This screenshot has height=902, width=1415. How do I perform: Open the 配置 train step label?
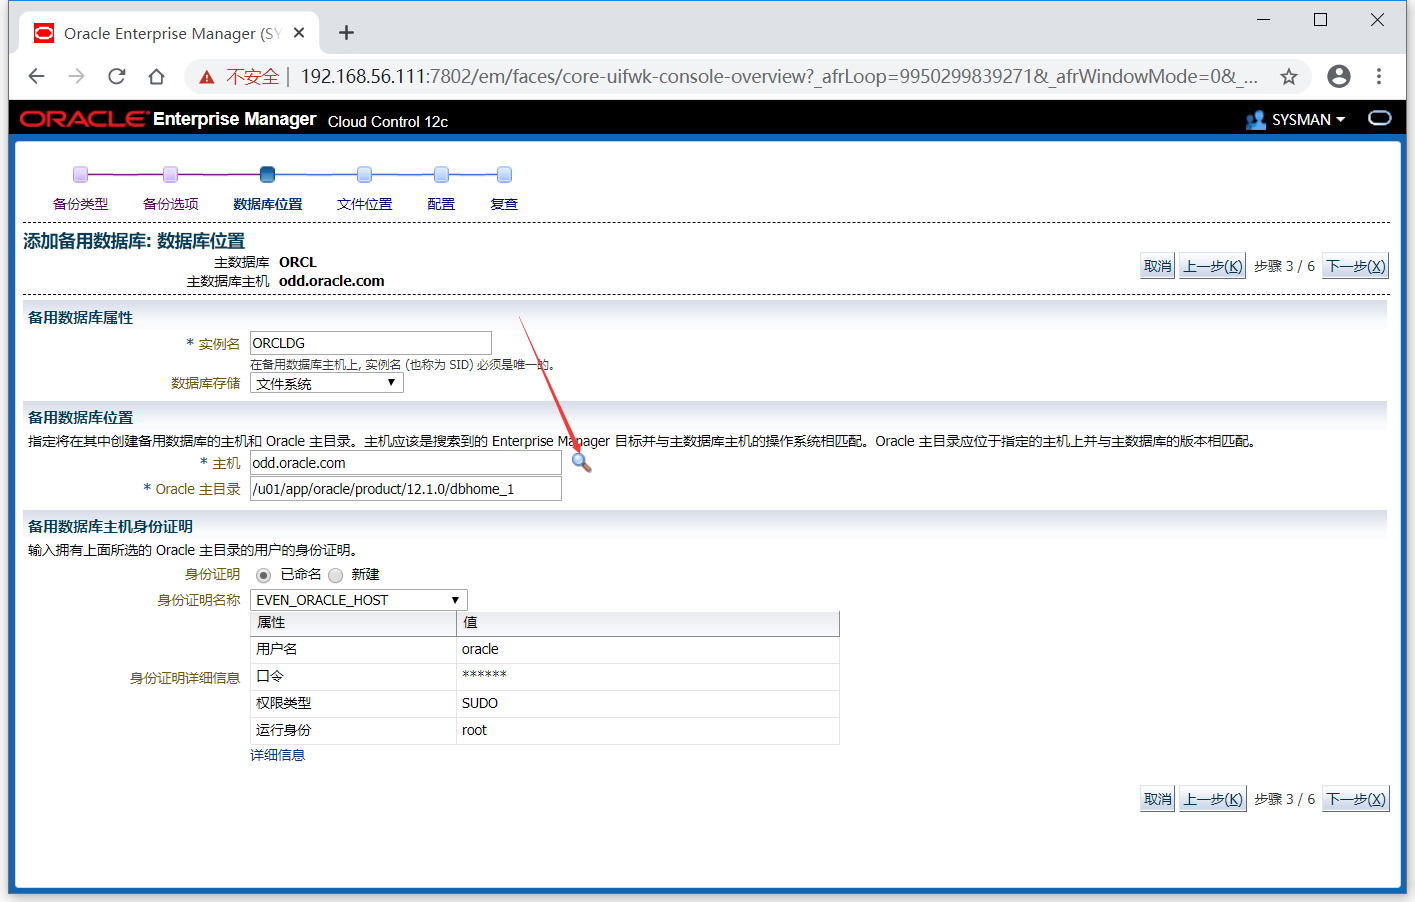coord(441,204)
